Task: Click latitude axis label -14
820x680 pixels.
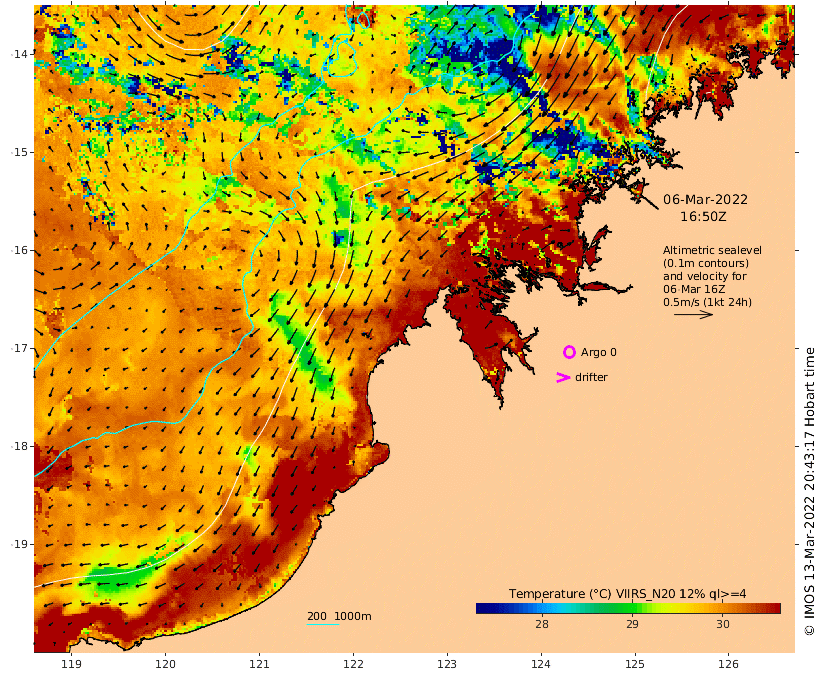Action: pos(19,54)
